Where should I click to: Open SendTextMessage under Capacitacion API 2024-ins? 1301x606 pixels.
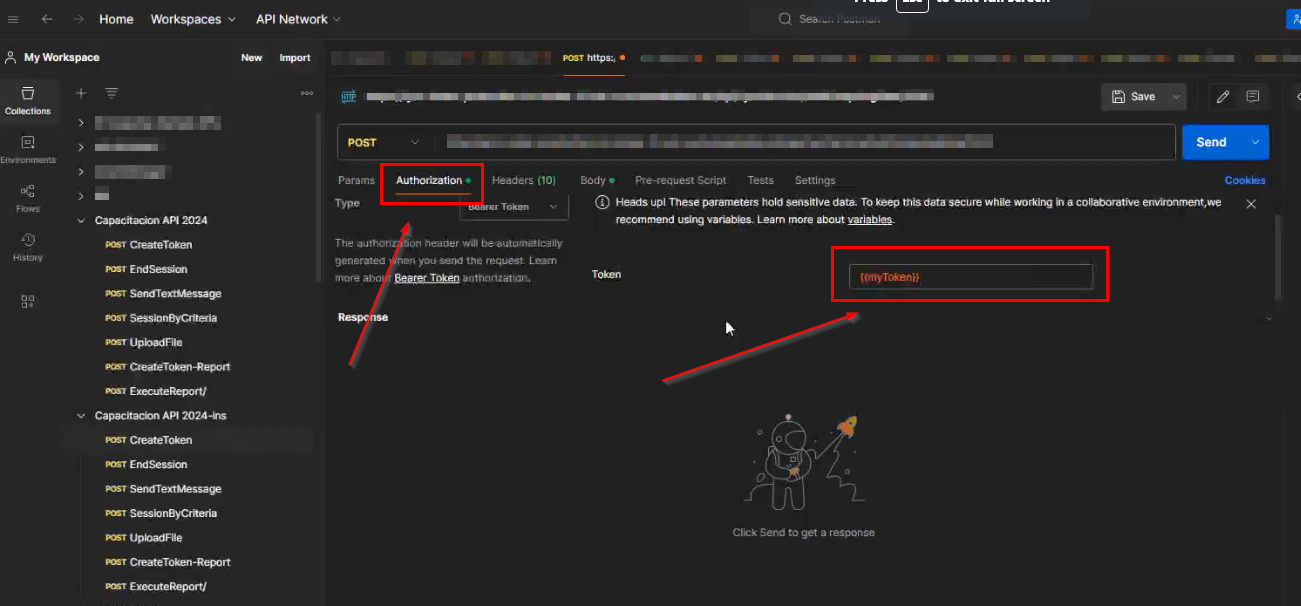[x=175, y=489]
